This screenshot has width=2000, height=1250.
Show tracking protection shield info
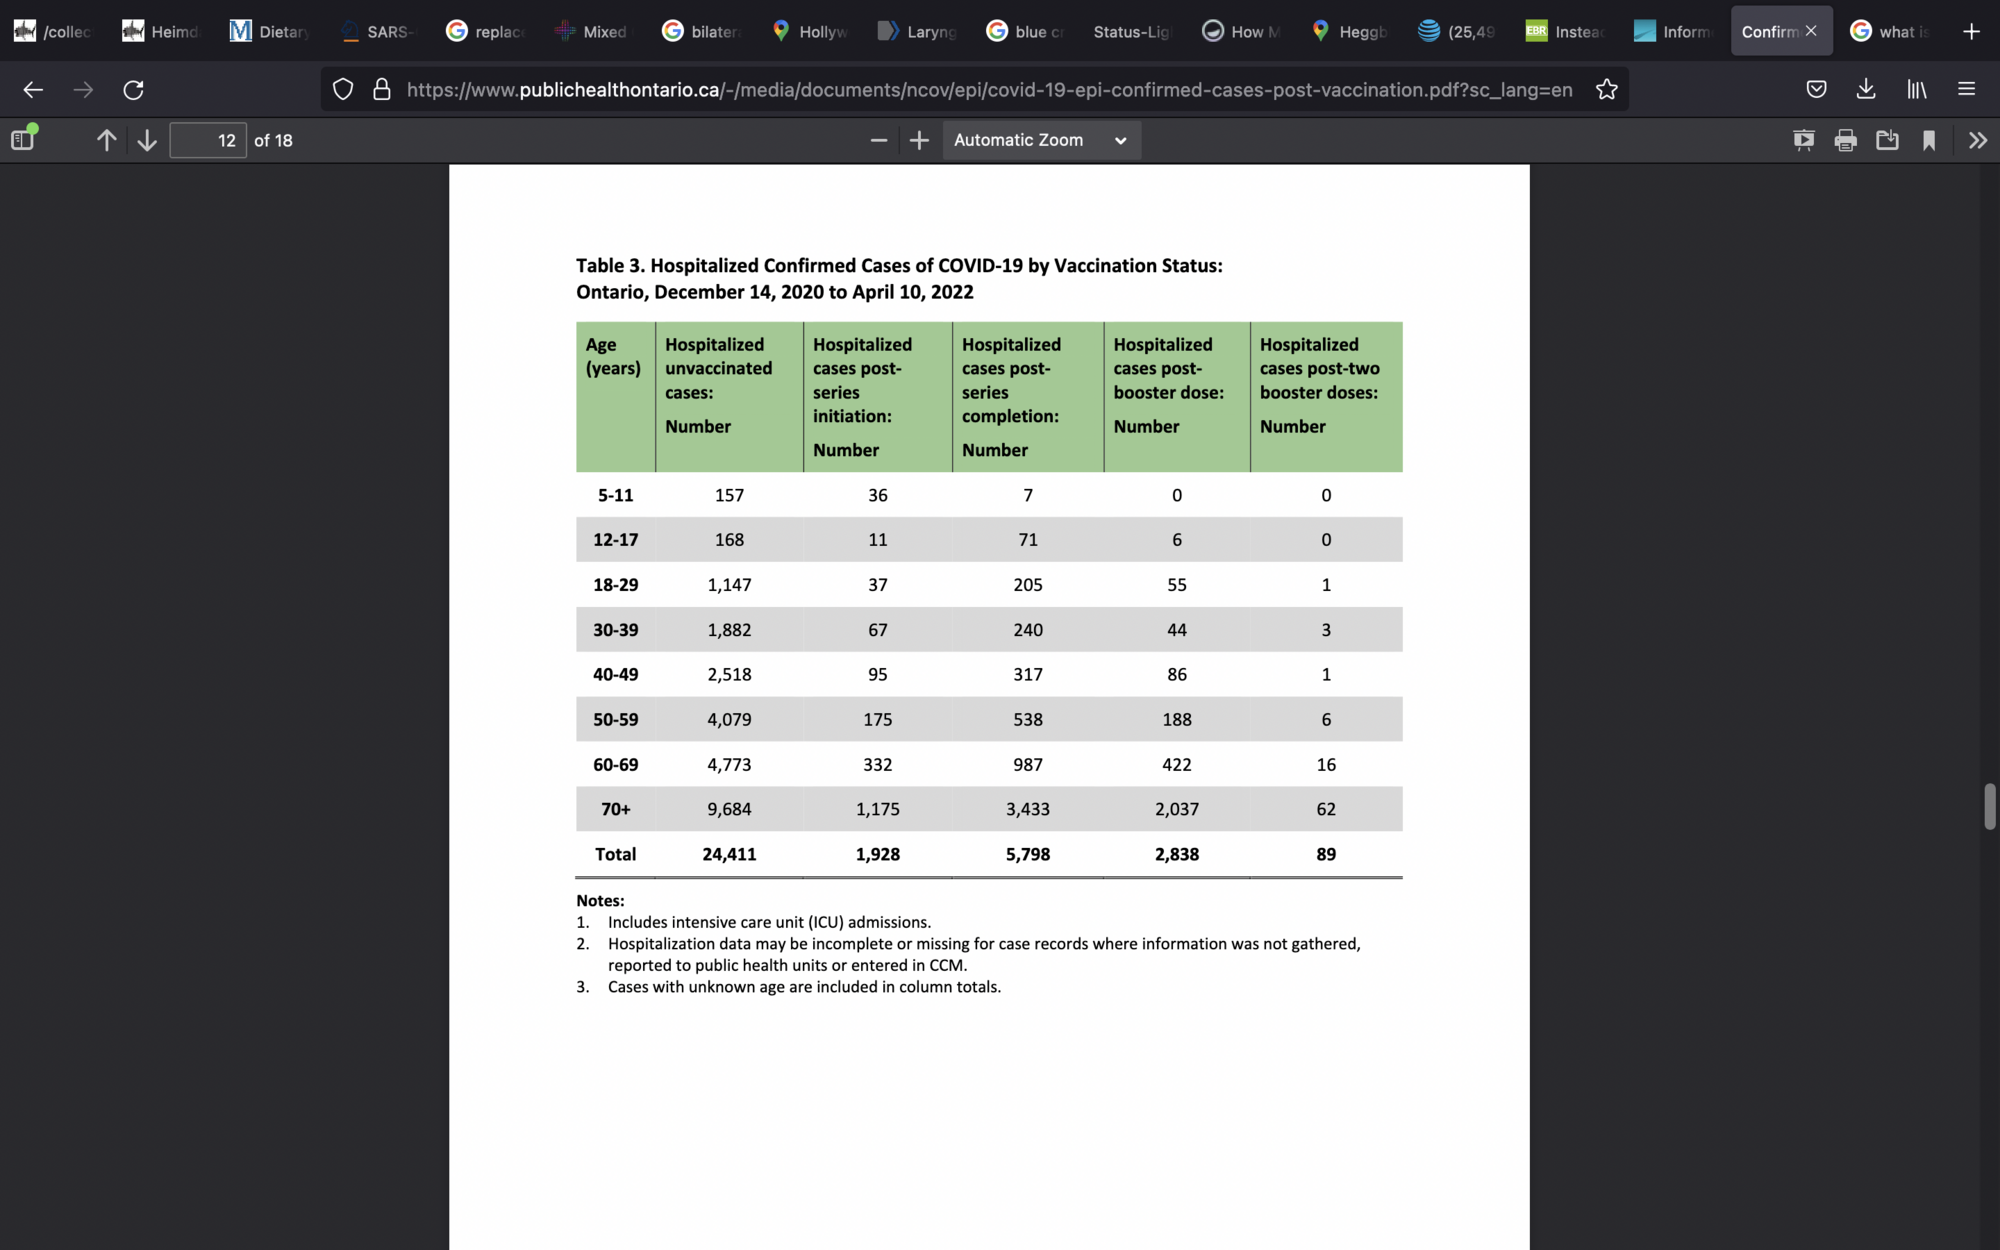[343, 89]
